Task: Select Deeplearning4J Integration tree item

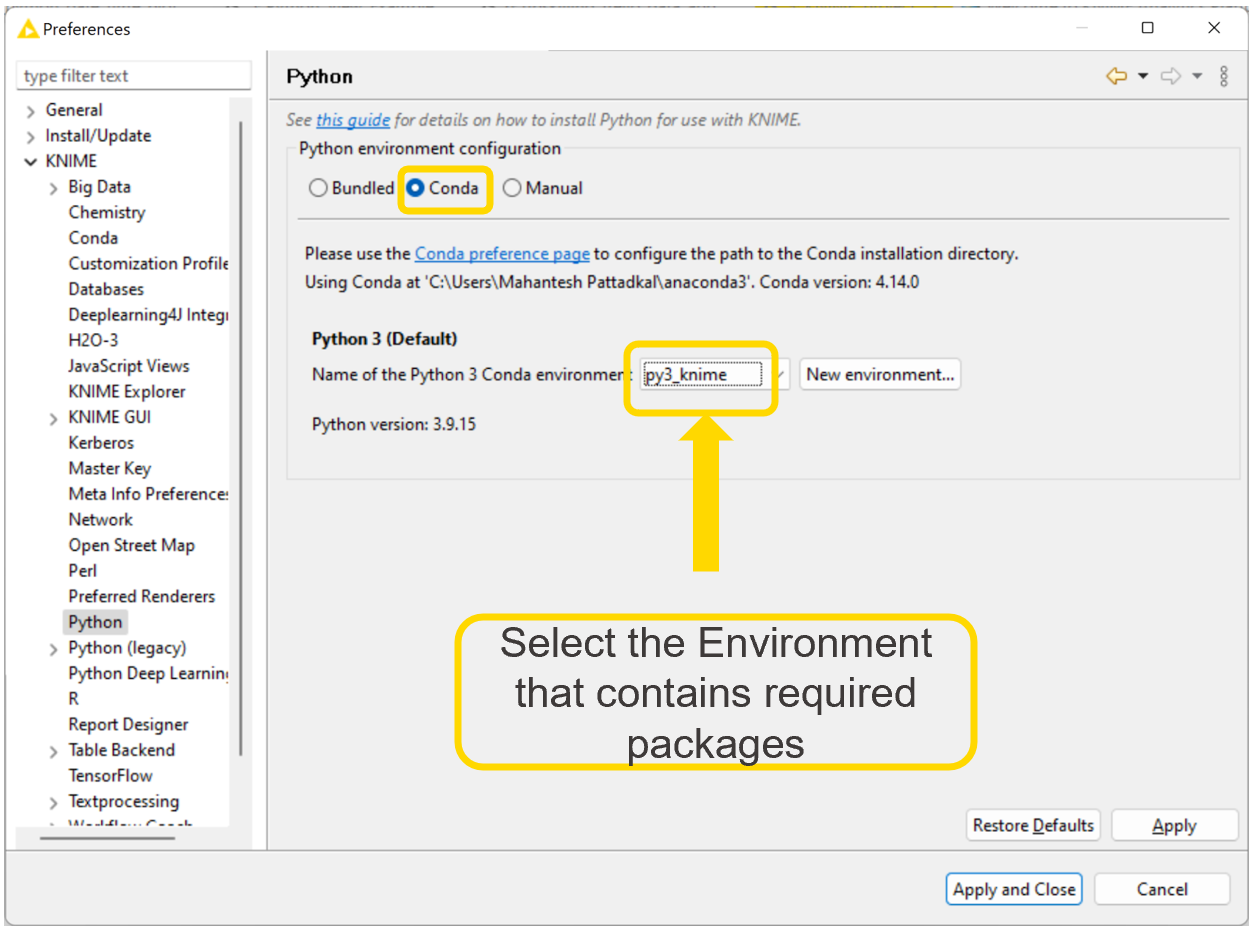Action: click(148, 315)
